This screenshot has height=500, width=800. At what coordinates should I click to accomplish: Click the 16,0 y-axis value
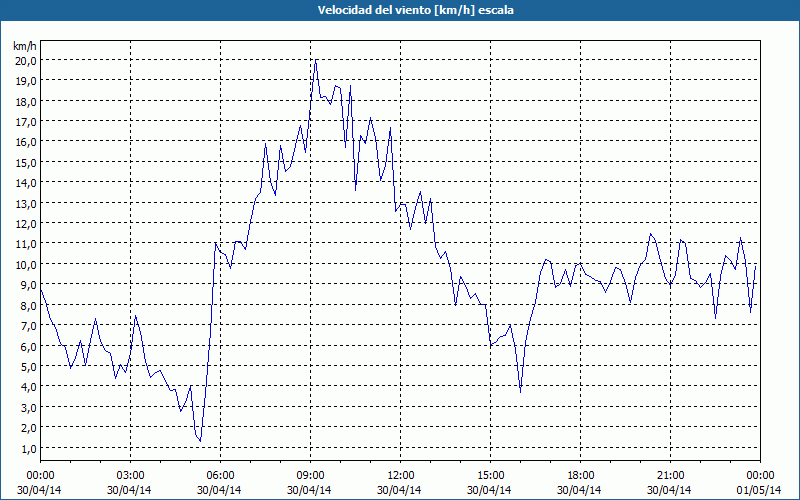click(x=26, y=142)
